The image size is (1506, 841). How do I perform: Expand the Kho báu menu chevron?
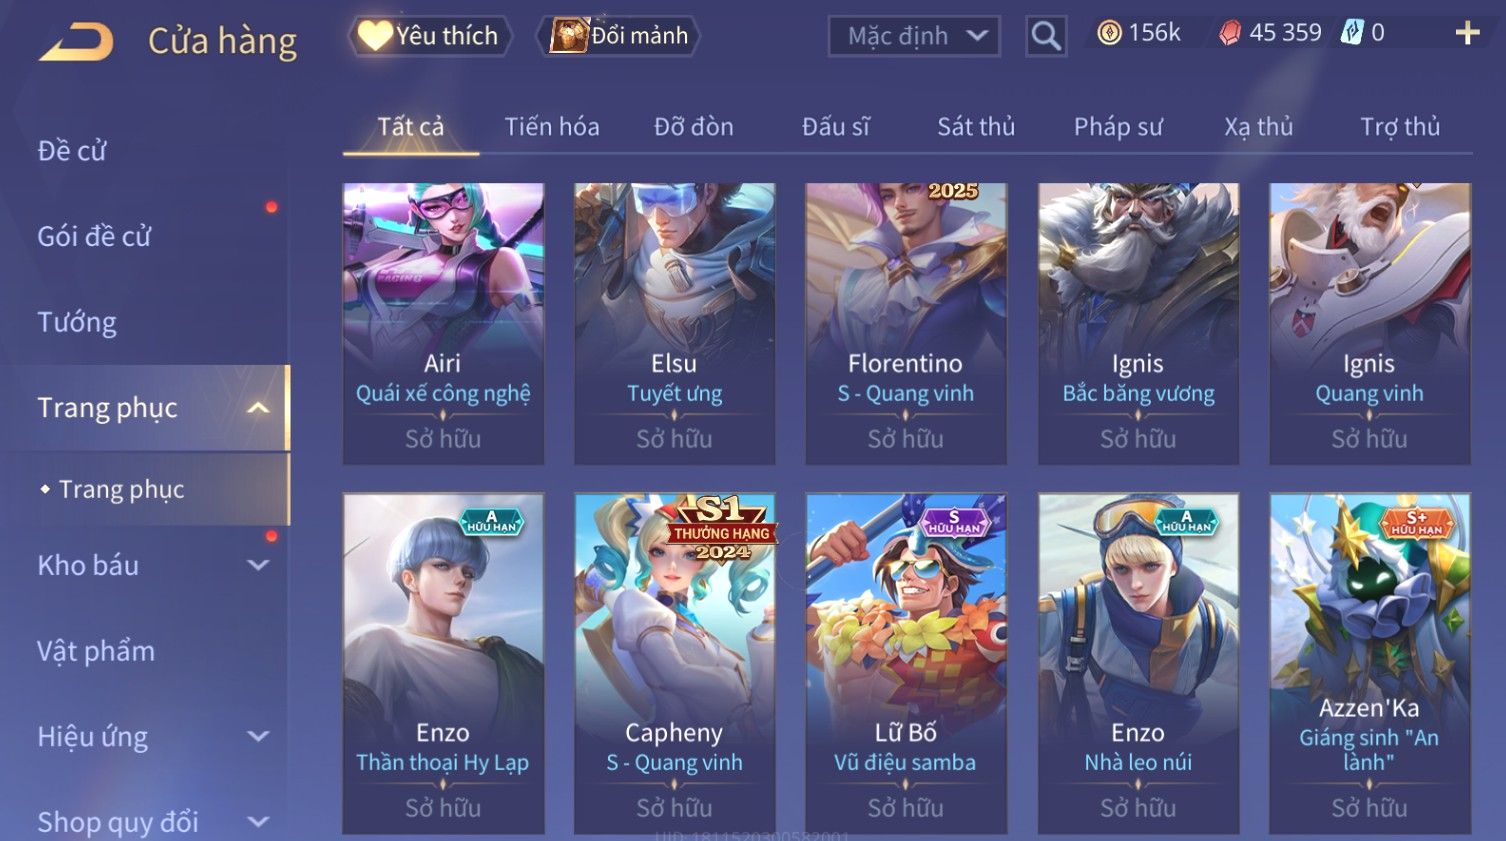coord(258,565)
